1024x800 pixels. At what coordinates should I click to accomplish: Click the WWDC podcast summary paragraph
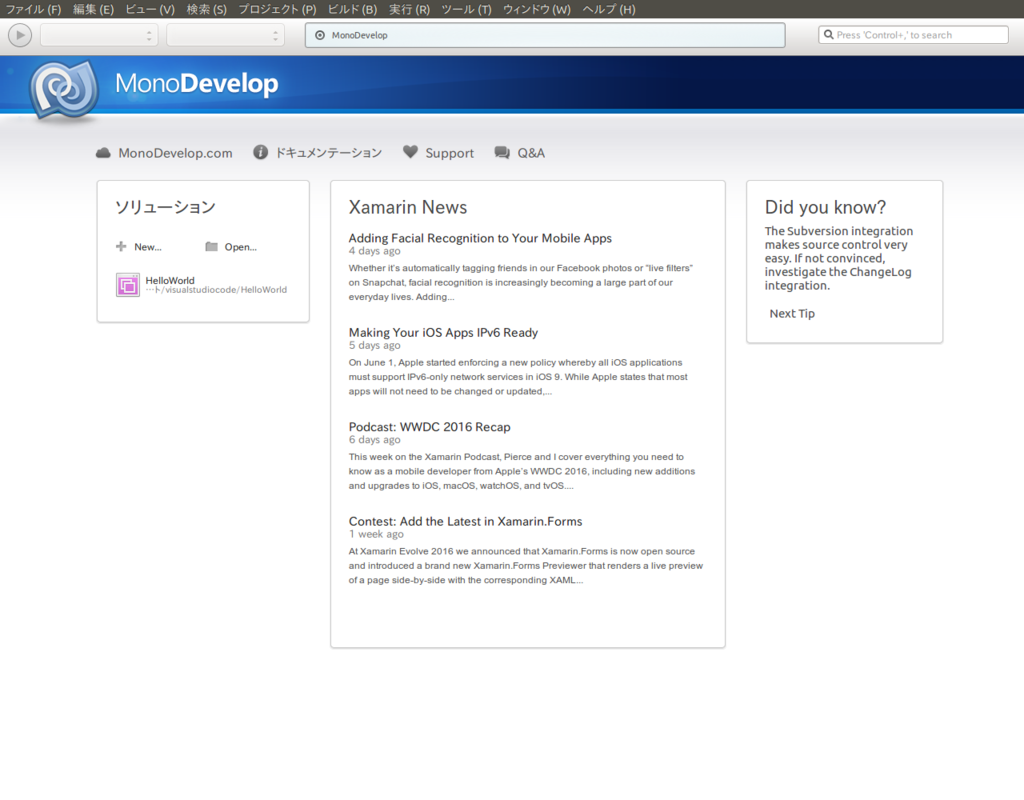(522, 472)
